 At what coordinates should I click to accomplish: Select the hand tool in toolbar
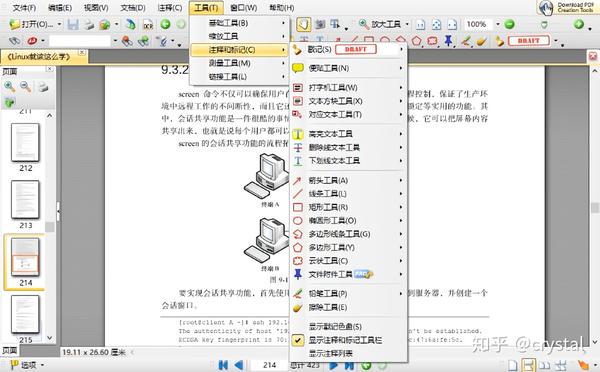click(x=303, y=24)
